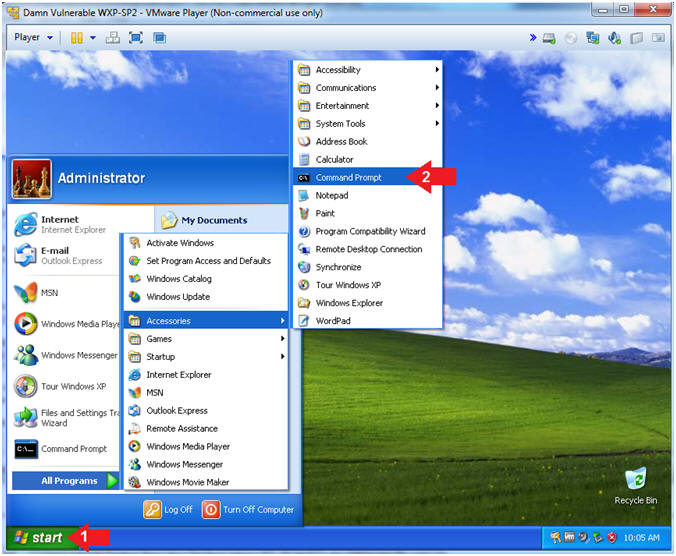Select the Recycle Bin desktop icon
Screen dimensions: 676x556
tap(635, 486)
